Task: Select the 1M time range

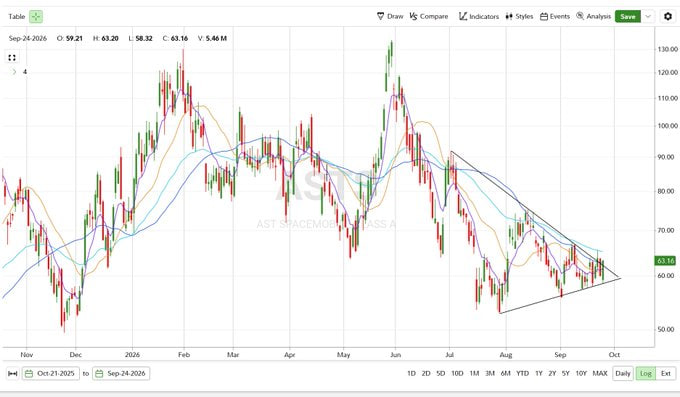Action: click(x=474, y=374)
